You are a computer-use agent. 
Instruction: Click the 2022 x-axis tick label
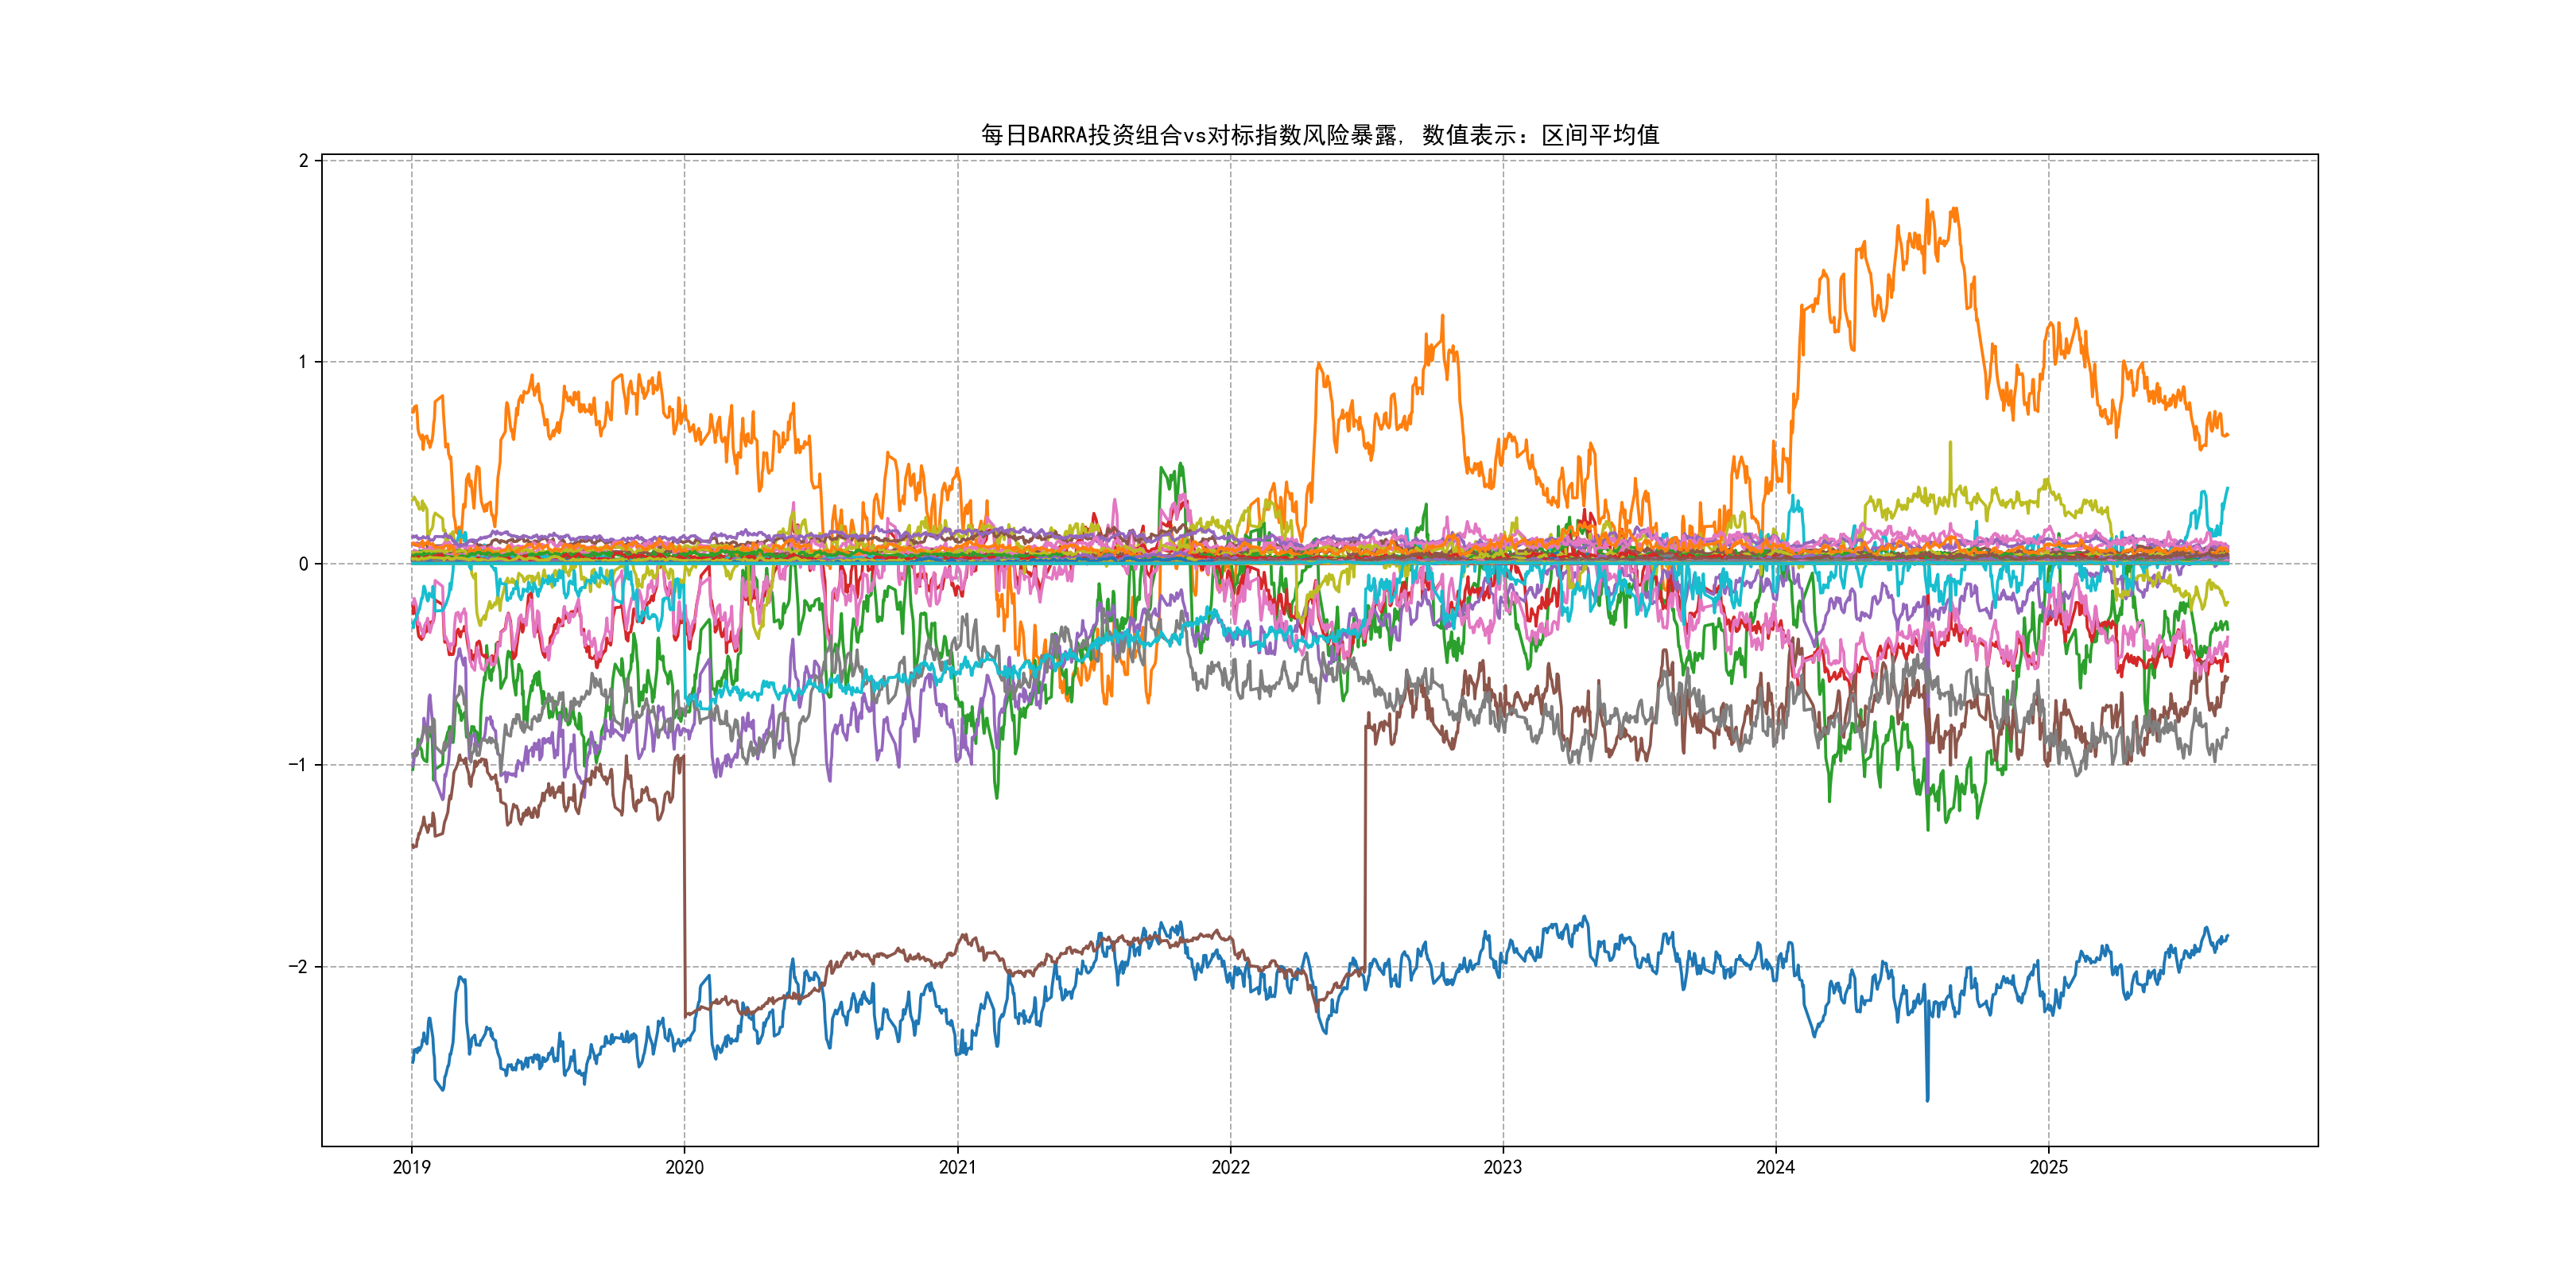[x=1230, y=1167]
